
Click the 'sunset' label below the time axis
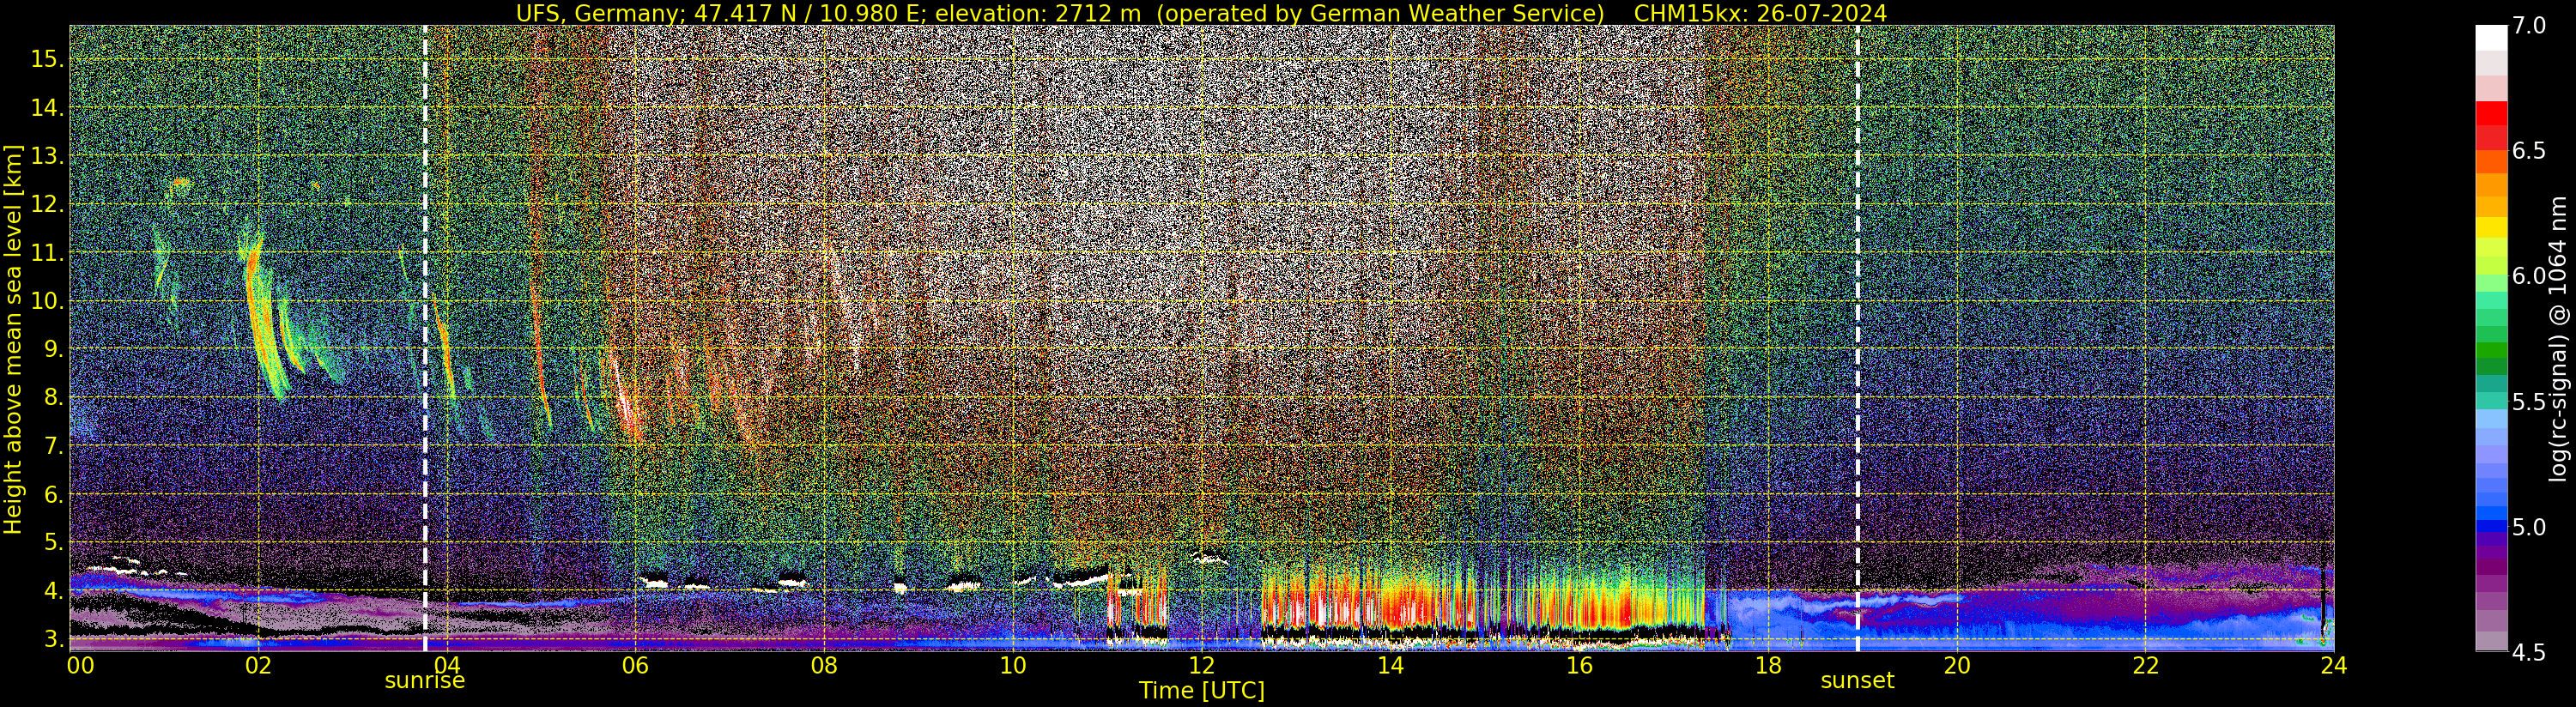[x=1857, y=680]
